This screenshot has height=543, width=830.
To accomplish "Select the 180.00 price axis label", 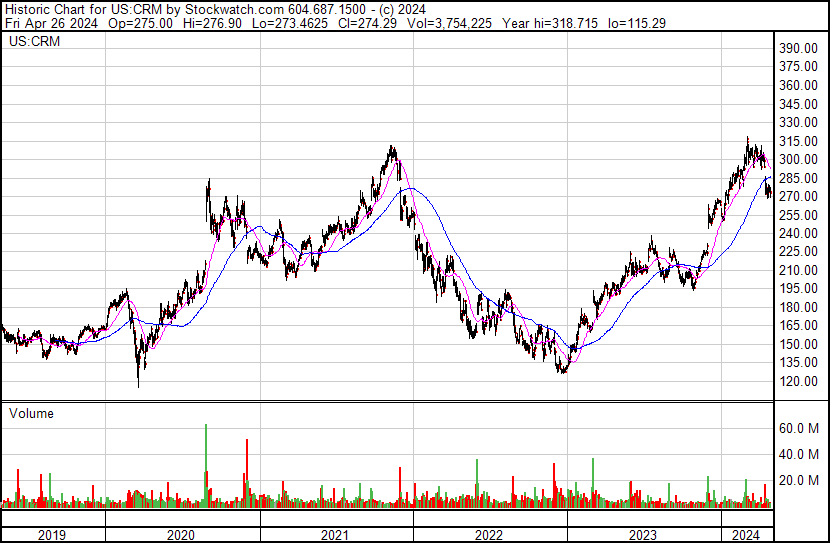I will [798, 307].
